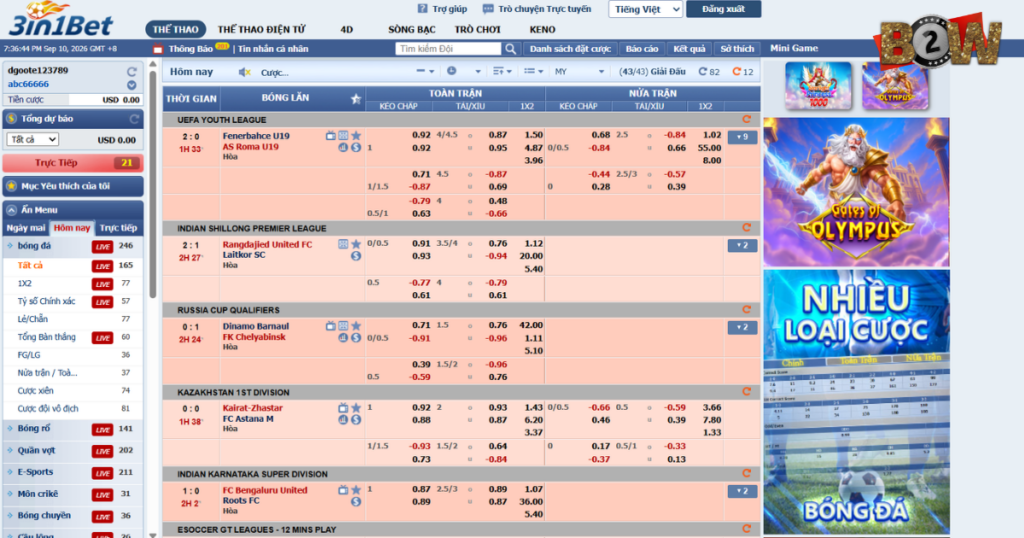The width and height of the screenshot is (1024, 538).
Task: Open the SÒNG BẠC tab
Action: click(411, 29)
